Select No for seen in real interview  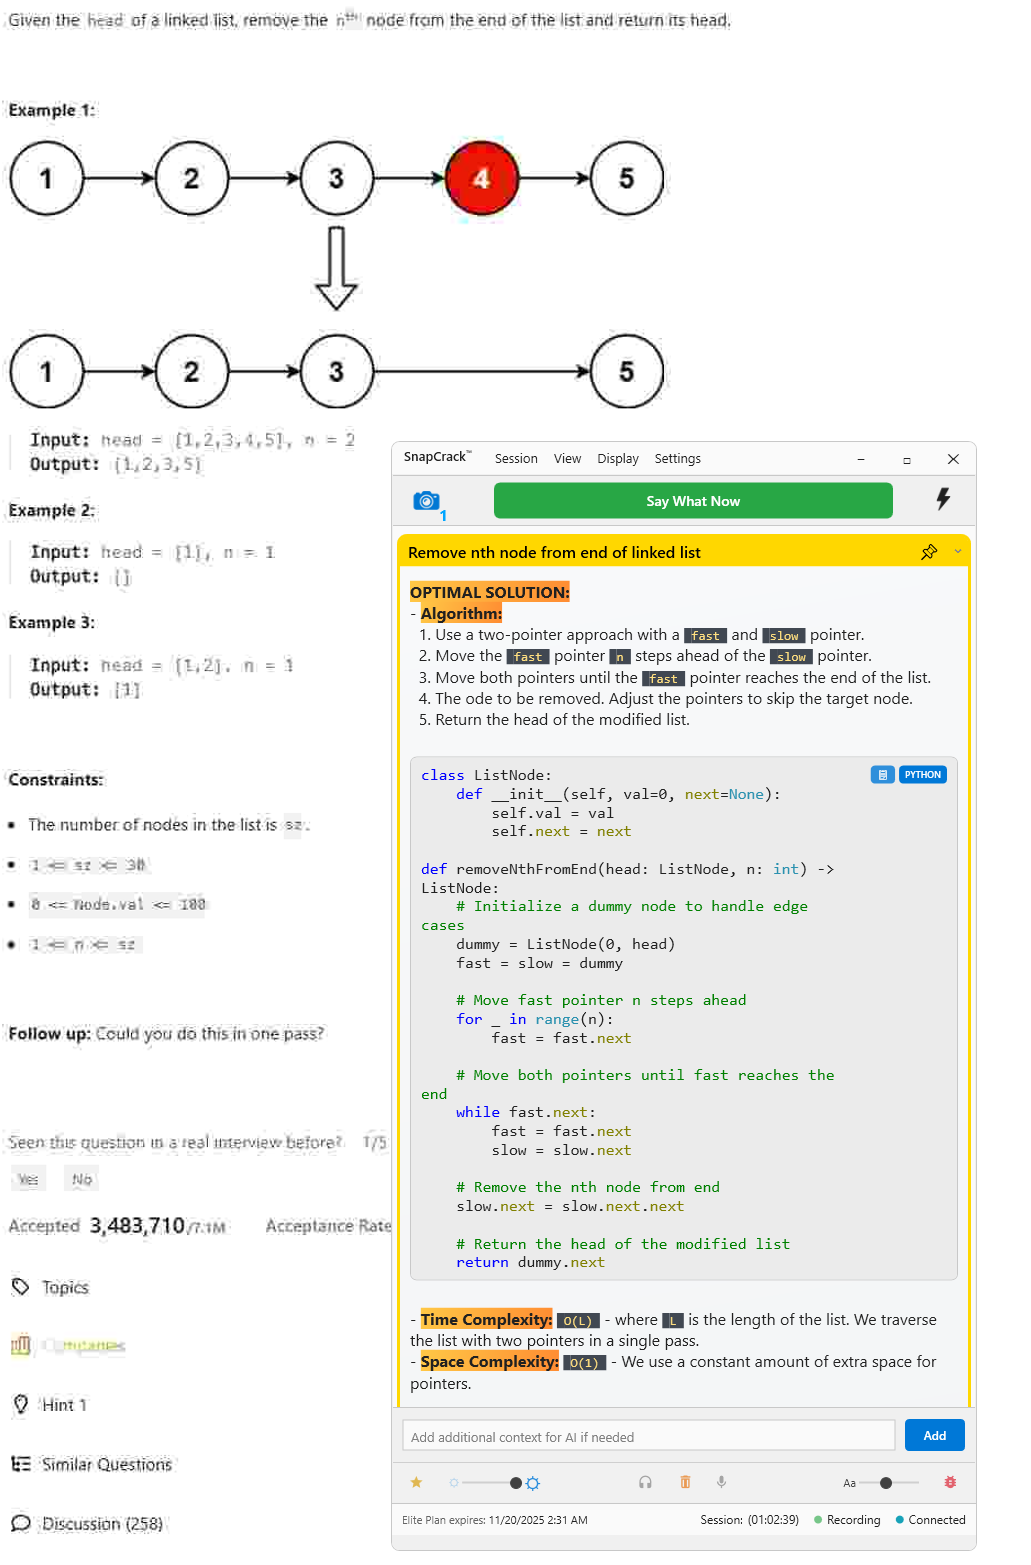[82, 1180]
